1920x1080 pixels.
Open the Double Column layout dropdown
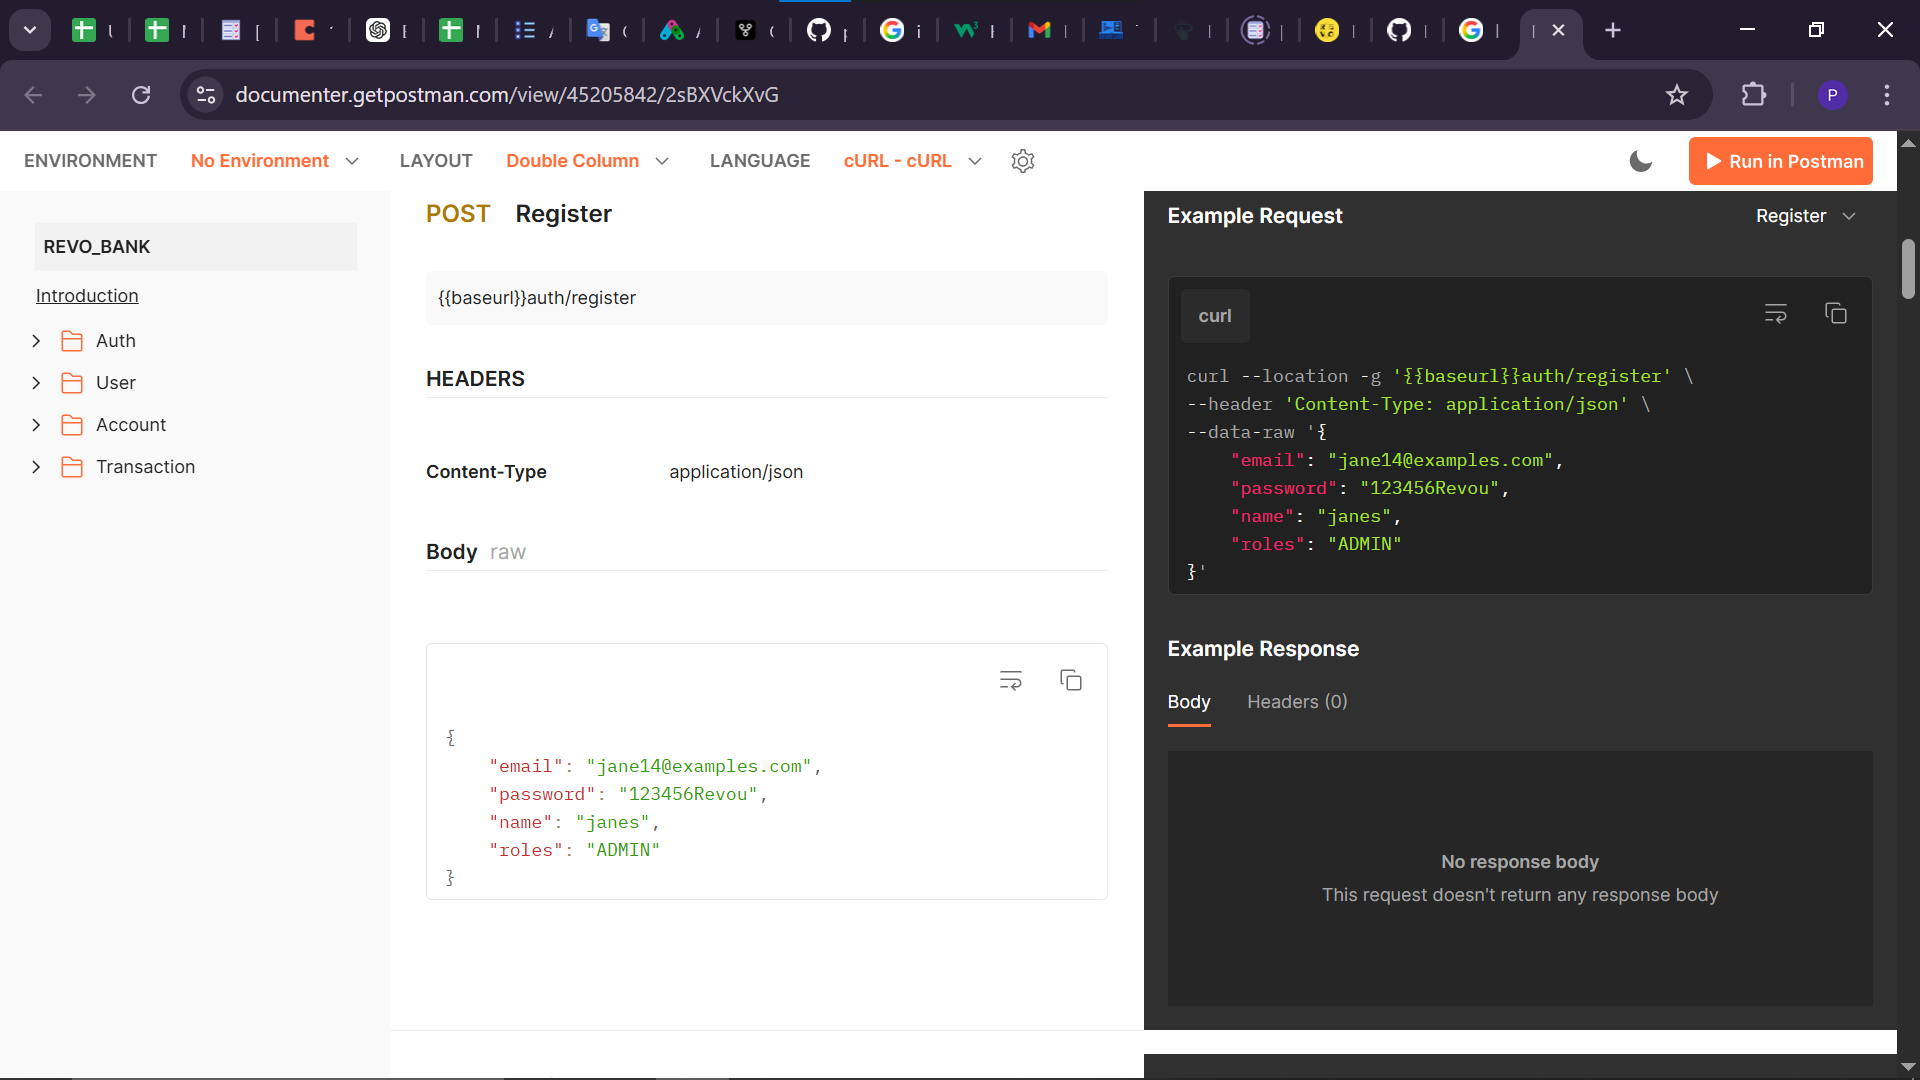coord(587,161)
